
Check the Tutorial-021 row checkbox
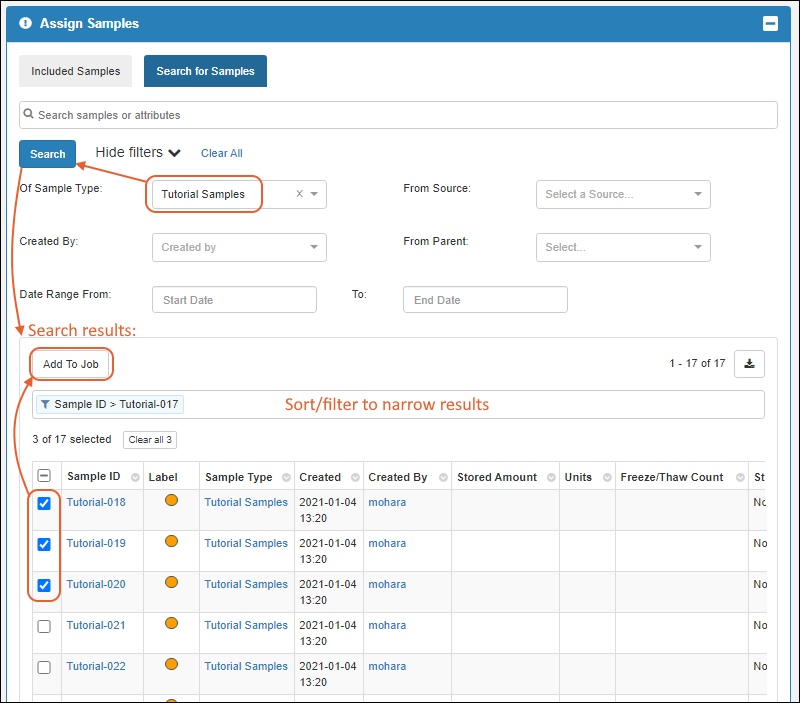click(x=44, y=626)
